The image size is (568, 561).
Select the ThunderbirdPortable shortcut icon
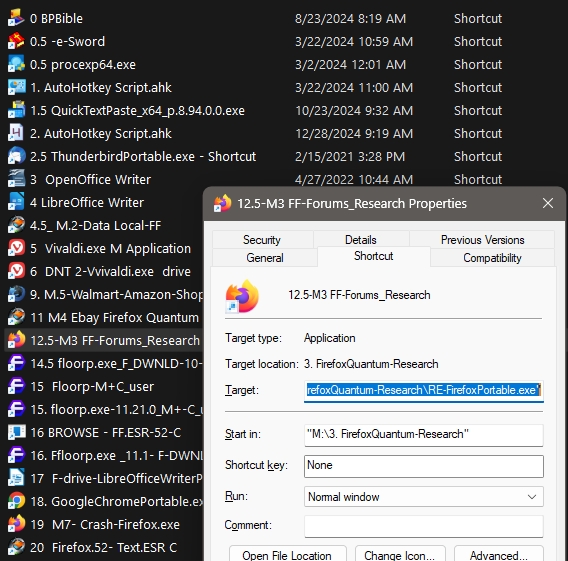16,156
